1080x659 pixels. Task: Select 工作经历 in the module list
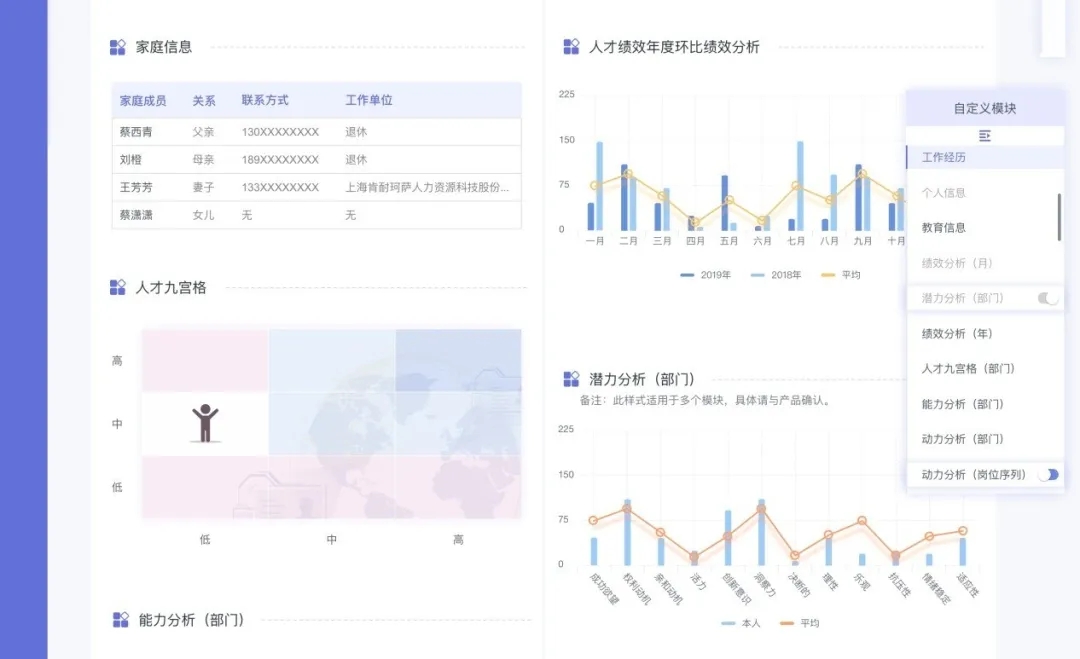(943, 158)
